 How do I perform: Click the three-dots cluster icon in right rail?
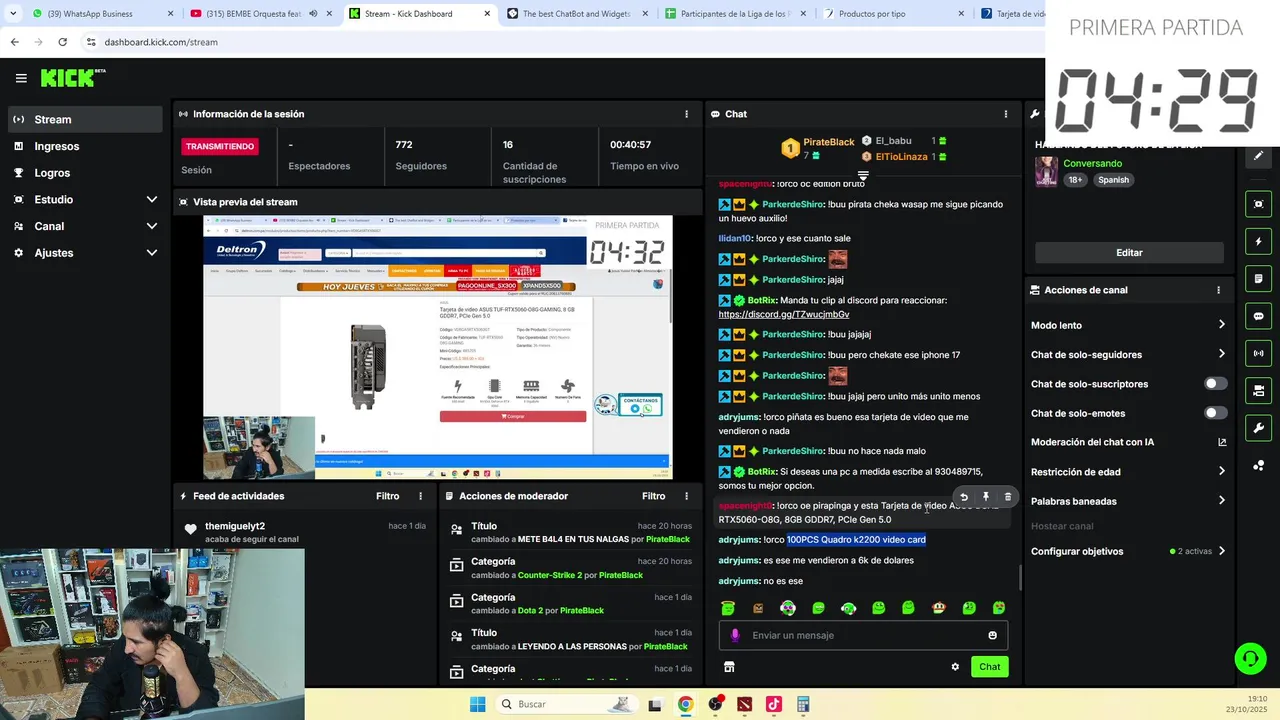click(x=1258, y=466)
